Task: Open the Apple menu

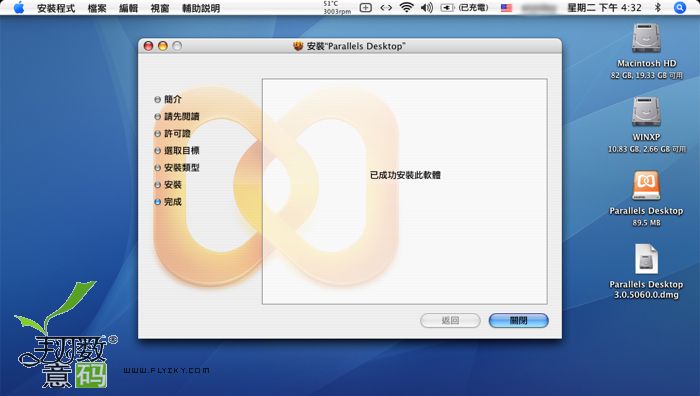Action: click(19, 8)
